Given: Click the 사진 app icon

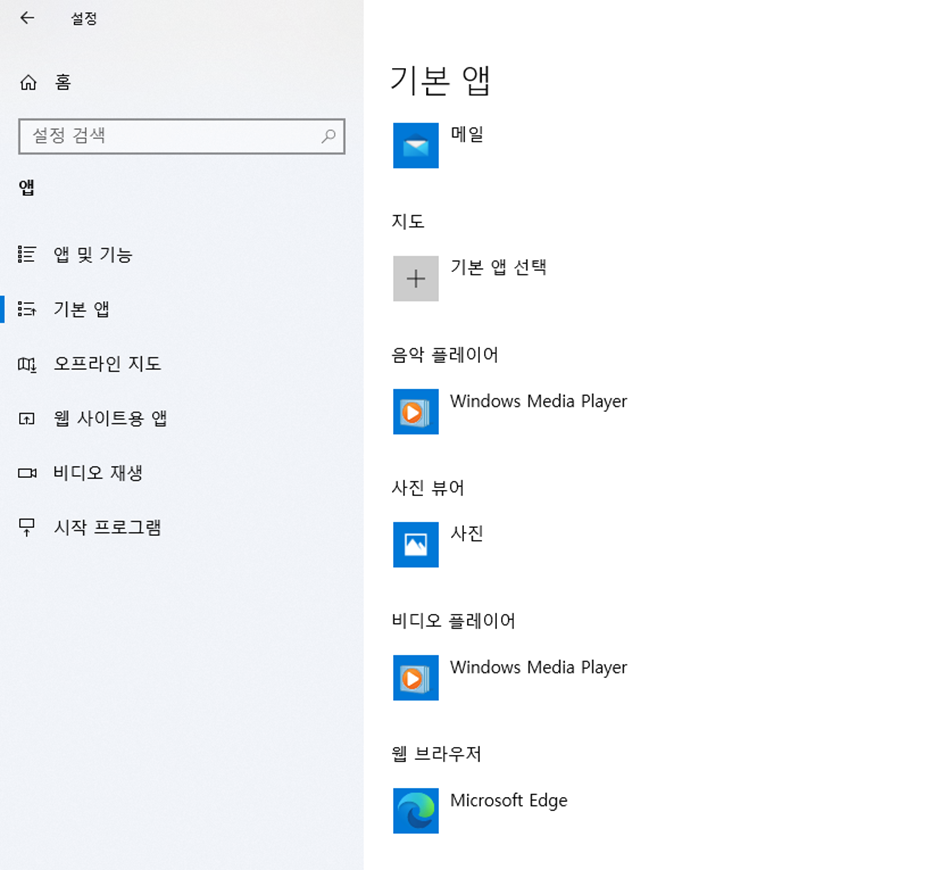Looking at the screenshot, I should [x=415, y=544].
